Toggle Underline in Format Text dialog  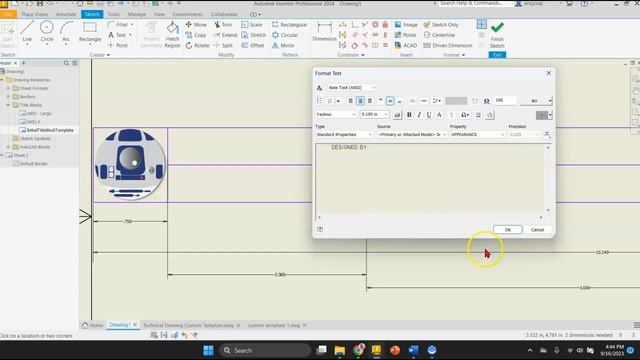[x=429, y=115]
